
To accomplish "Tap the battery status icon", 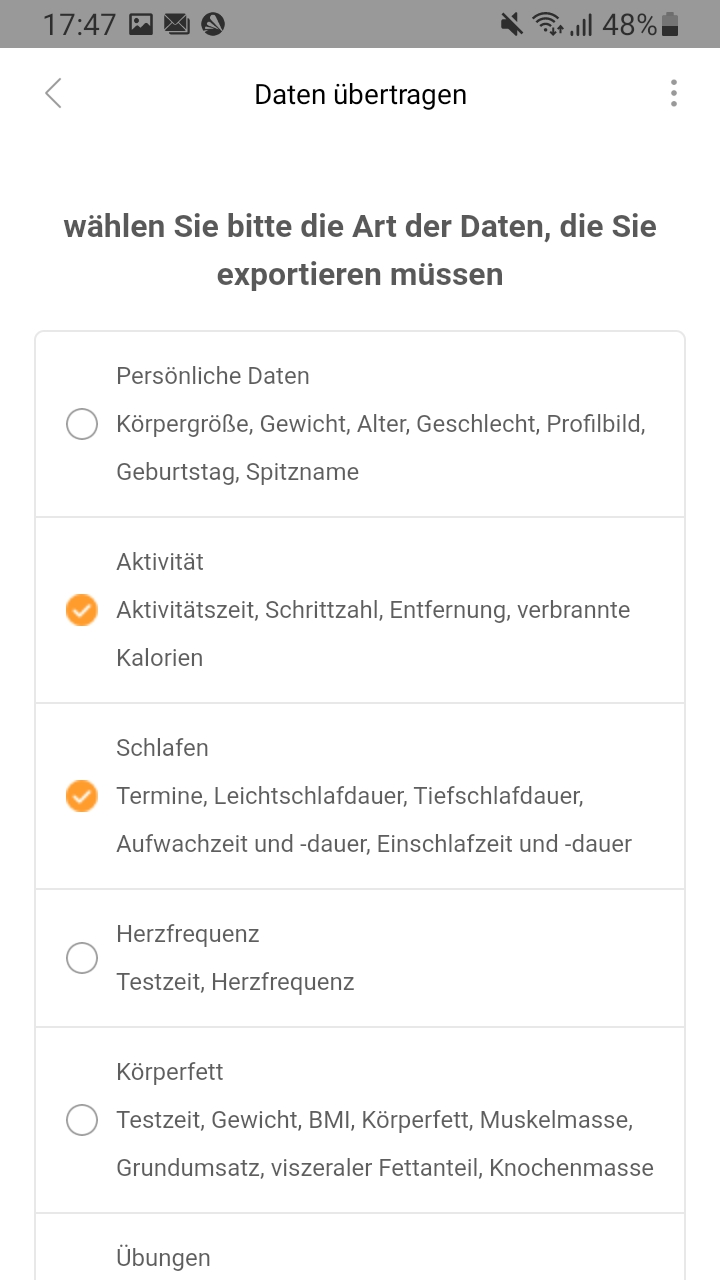I will click(x=670, y=24).
